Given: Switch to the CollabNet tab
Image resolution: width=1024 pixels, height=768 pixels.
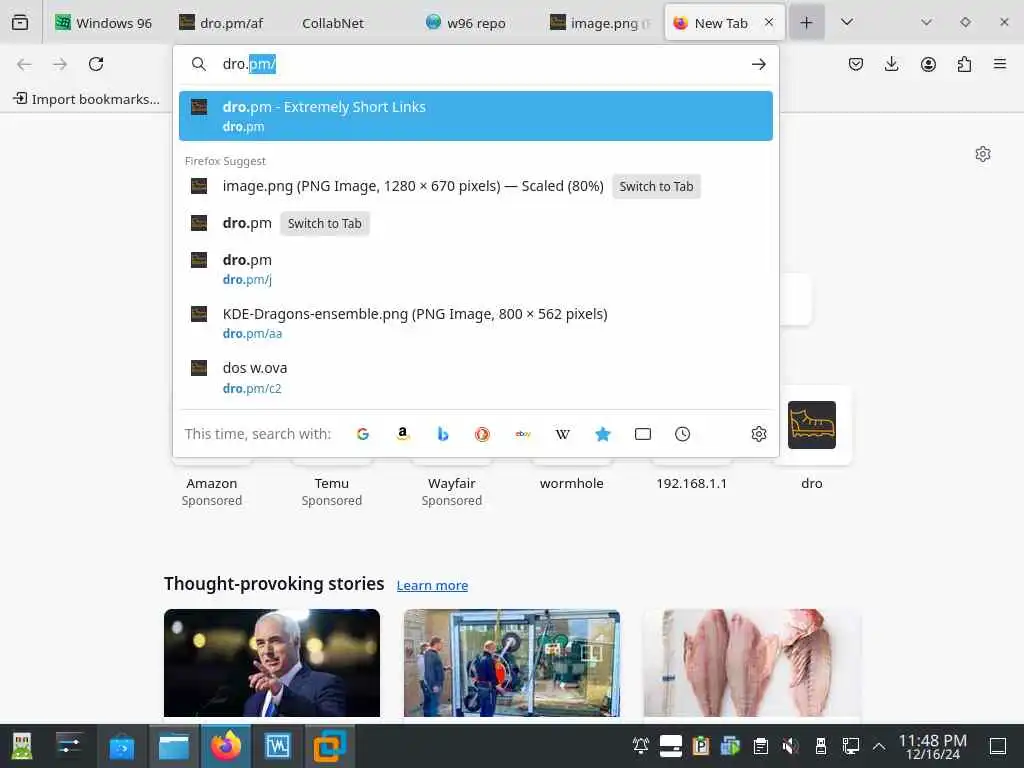Looking at the screenshot, I should (x=333, y=23).
